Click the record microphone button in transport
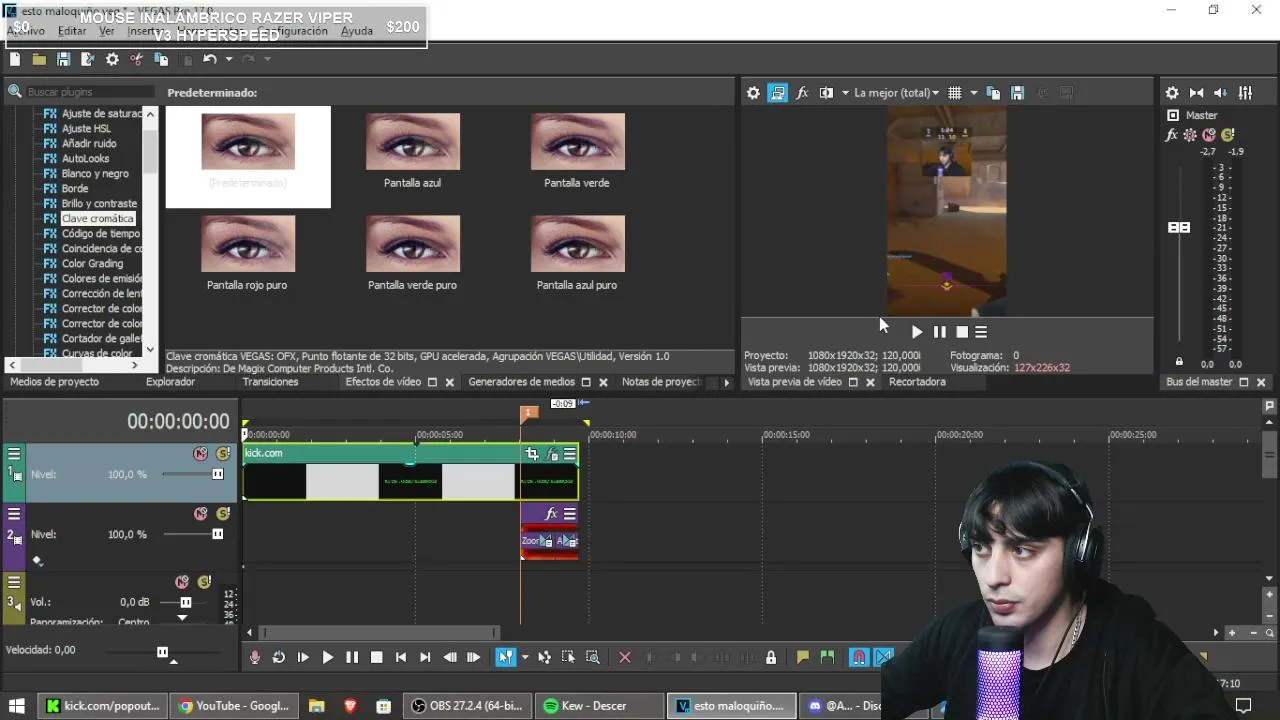This screenshot has width=1280, height=720. click(x=255, y=657)
